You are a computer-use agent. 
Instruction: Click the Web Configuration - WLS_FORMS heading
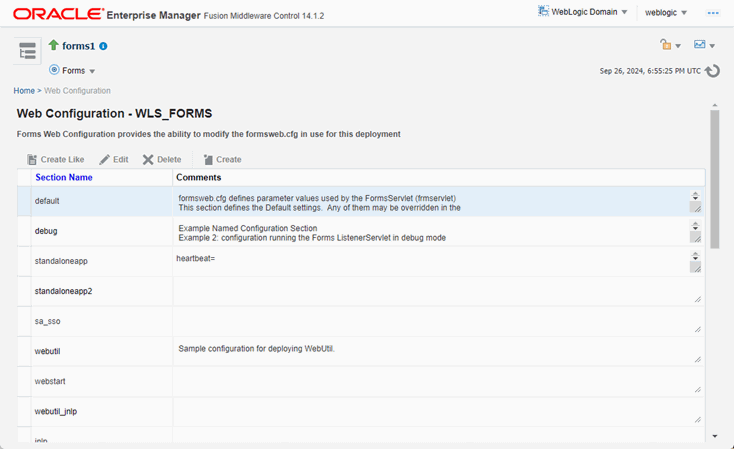(x=114, y=113)
